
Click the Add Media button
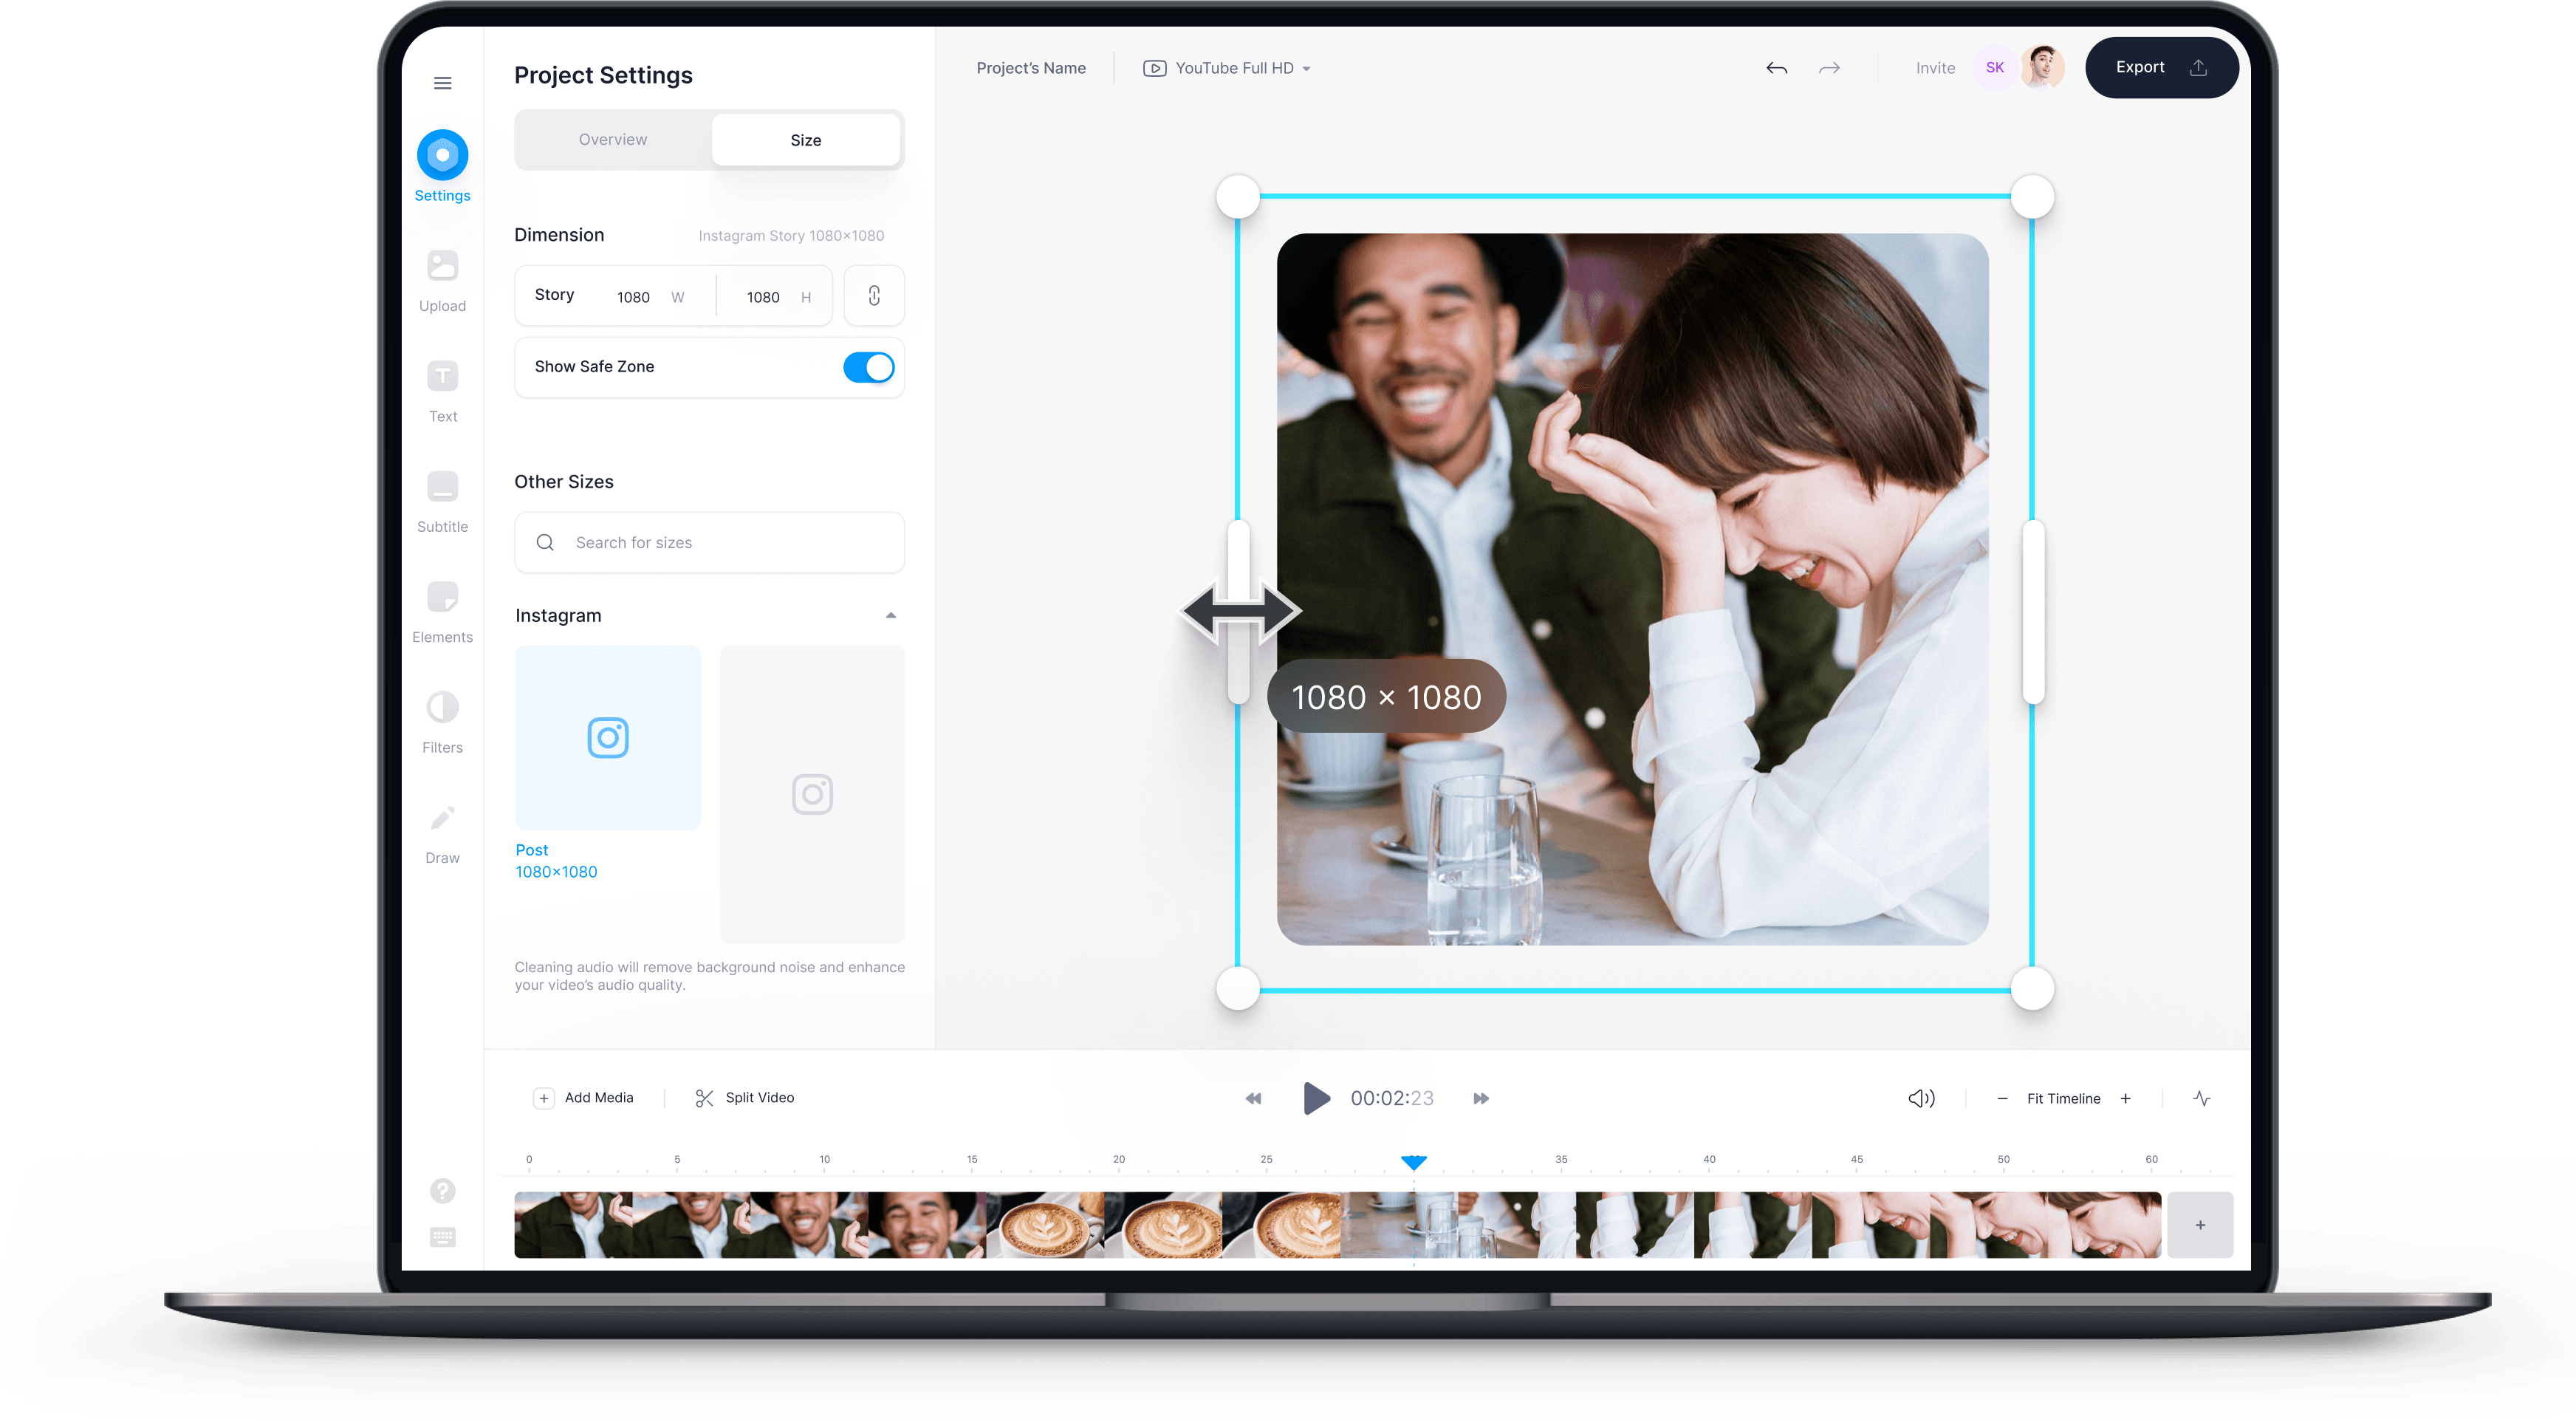[584, 1098]
